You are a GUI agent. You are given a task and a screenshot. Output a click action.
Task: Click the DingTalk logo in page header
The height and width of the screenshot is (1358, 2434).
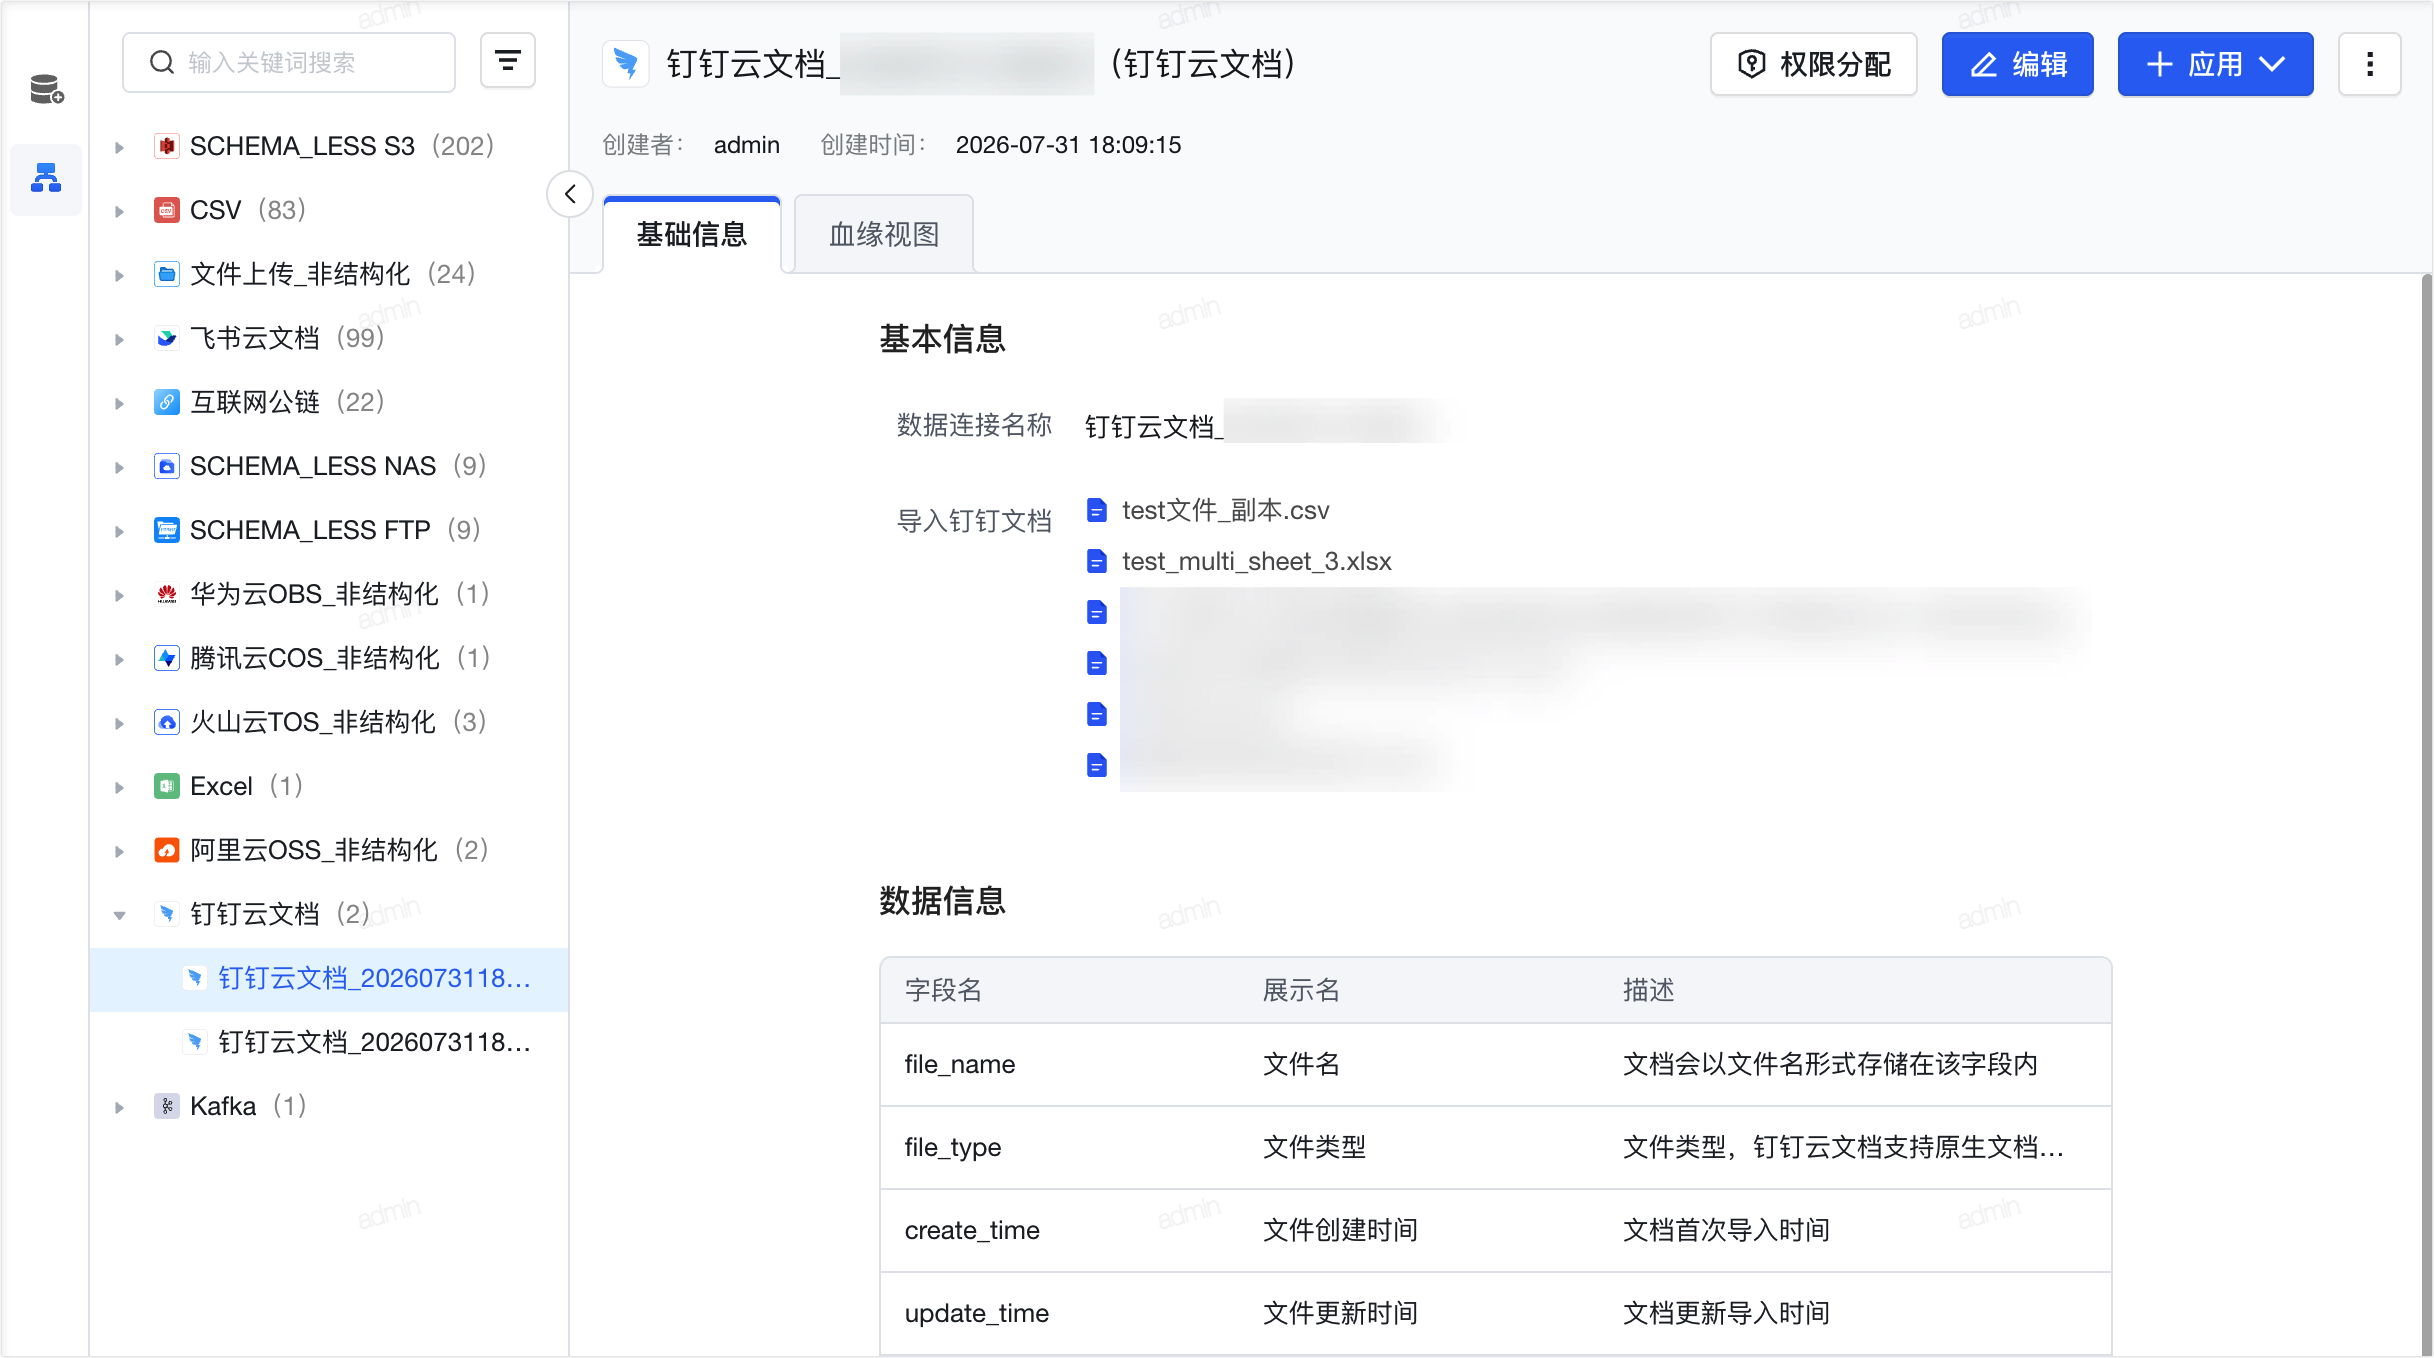click(626, 64)
